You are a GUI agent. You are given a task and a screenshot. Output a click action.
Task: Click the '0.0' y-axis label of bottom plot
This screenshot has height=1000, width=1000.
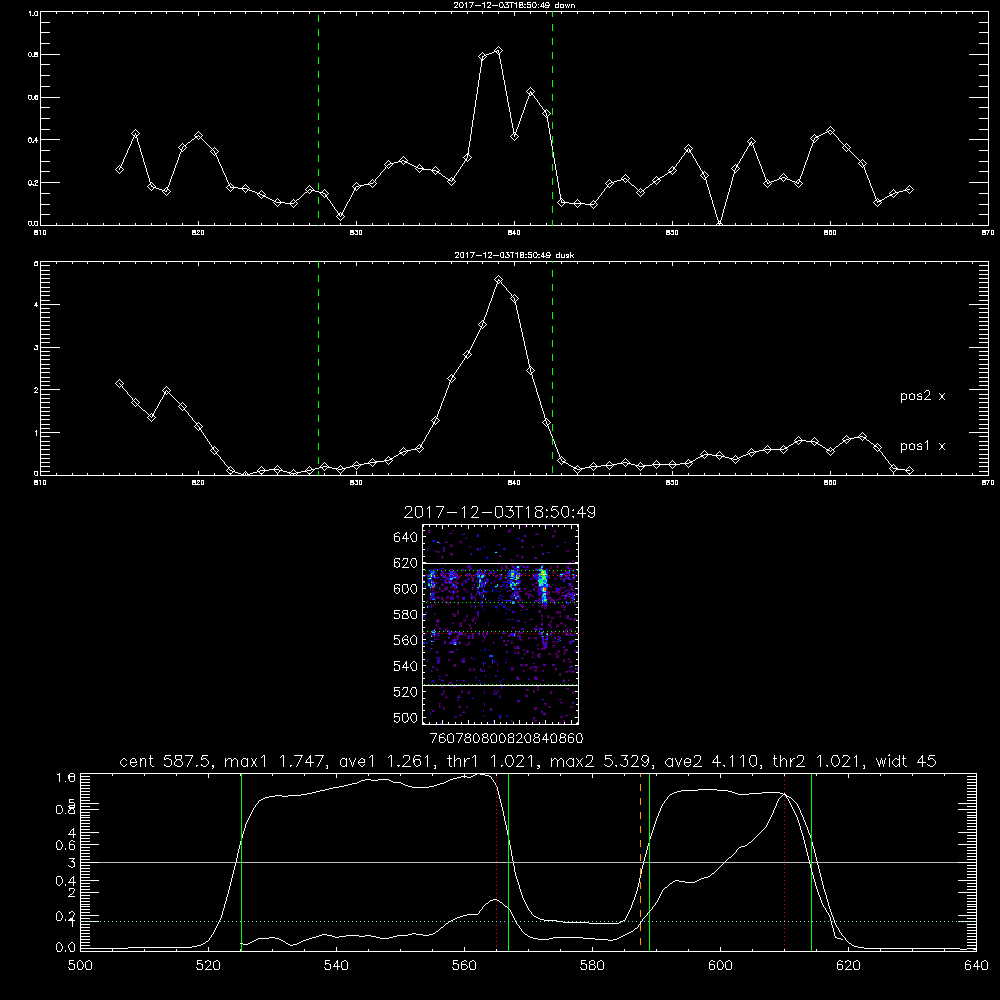pyautogui.click(x=66, y=948)
